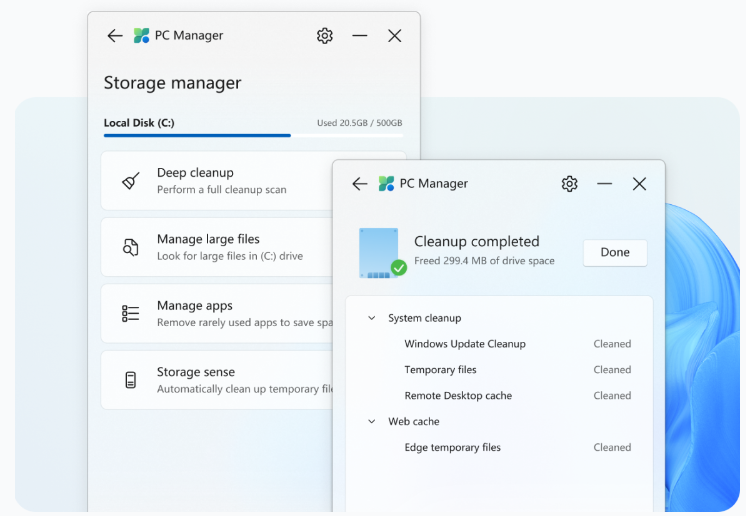Image resolution: width=746 pixels, height=516 pixels.
Task: Click Look for large files in (C:) drive
Action: click(x=230, y=256)
